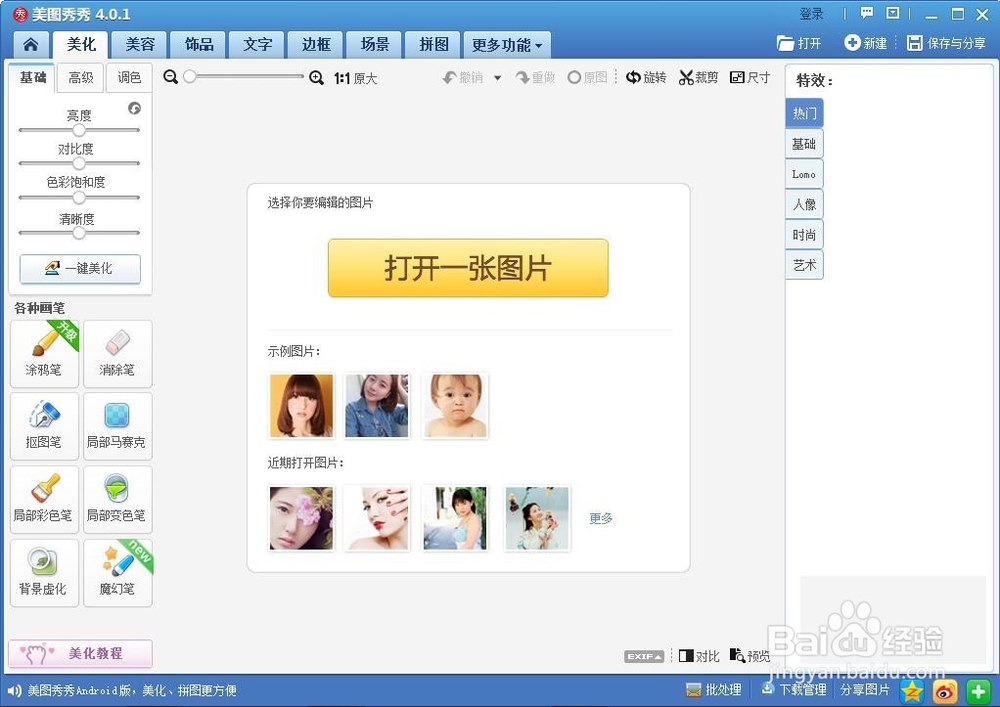The width and height of the screenshot is (1000, 707).
Task: Switch to the 文字 text tab
Action: pyautogui.click(x=258, y=44)
